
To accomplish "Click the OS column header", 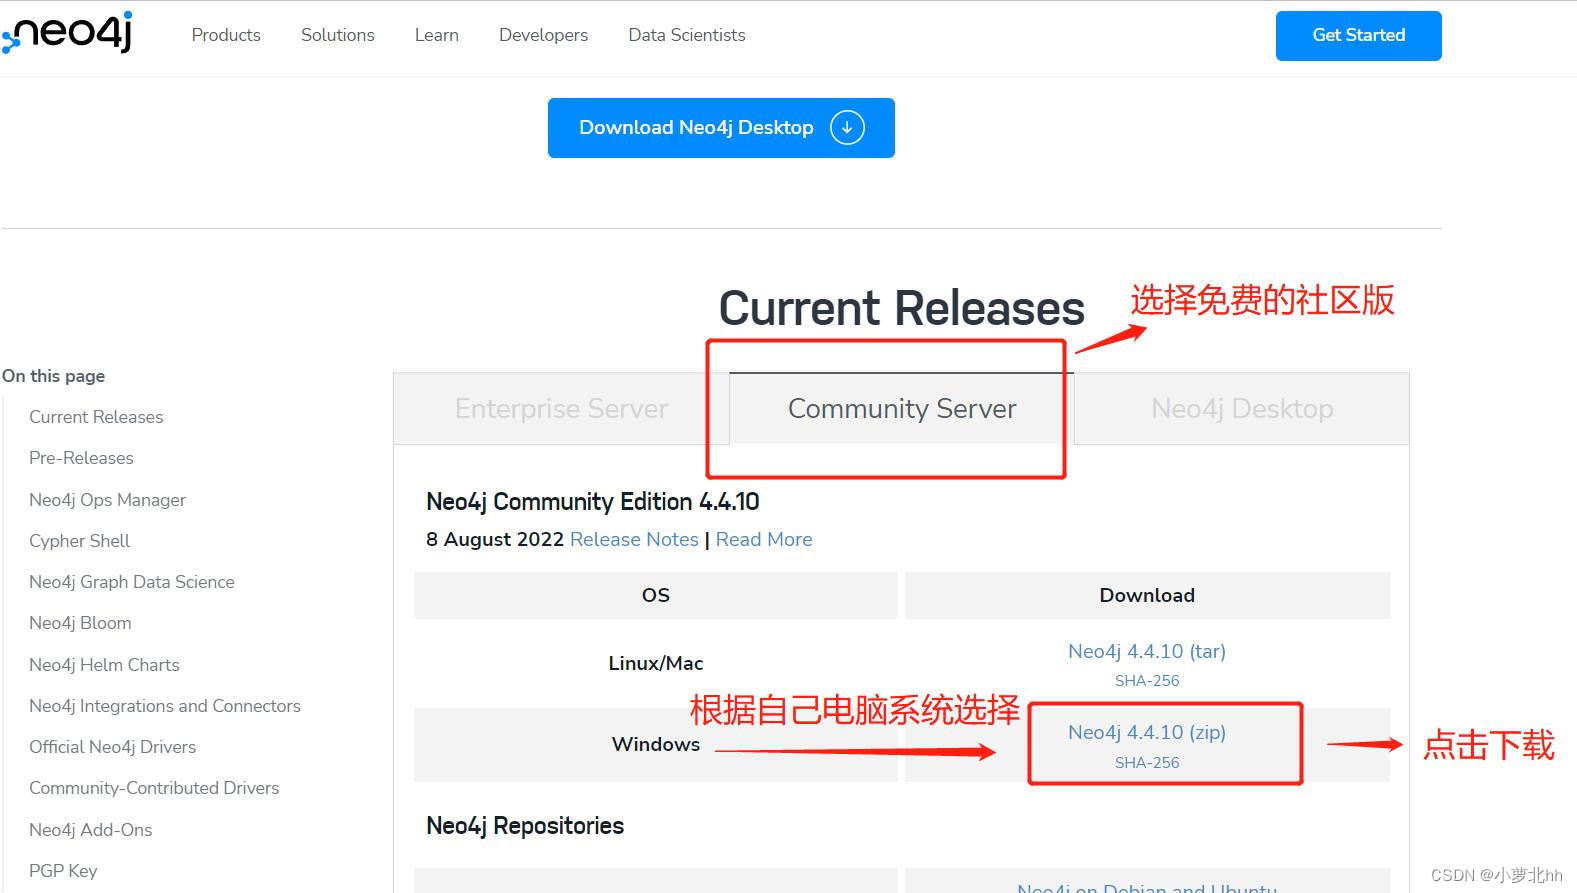I will pos(656,596).
